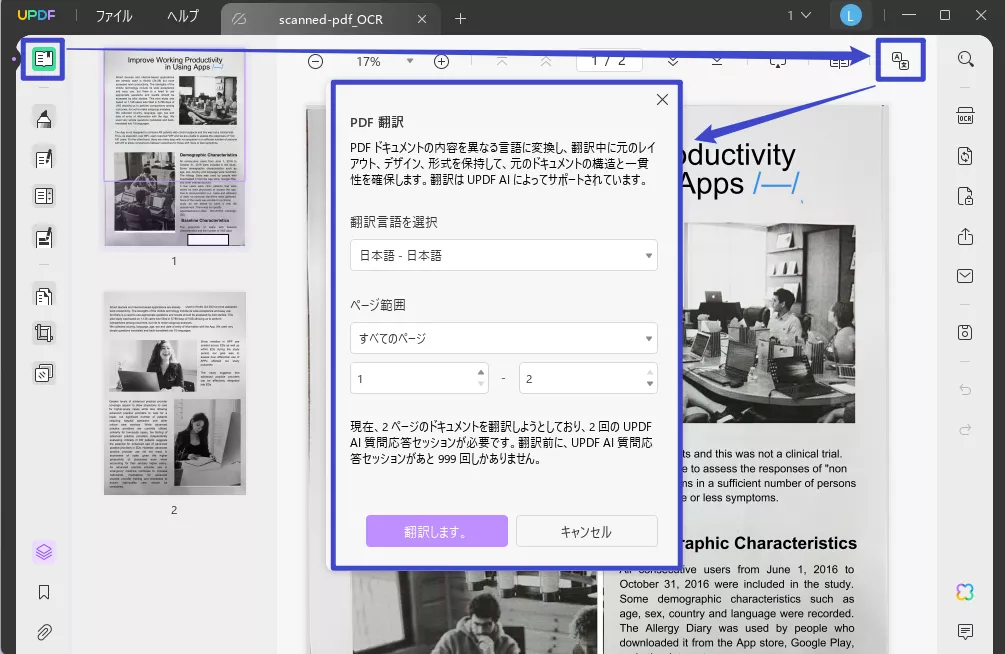Open the Attachments paperclip panel
The image size is (1005, 654).
[44, 632]
